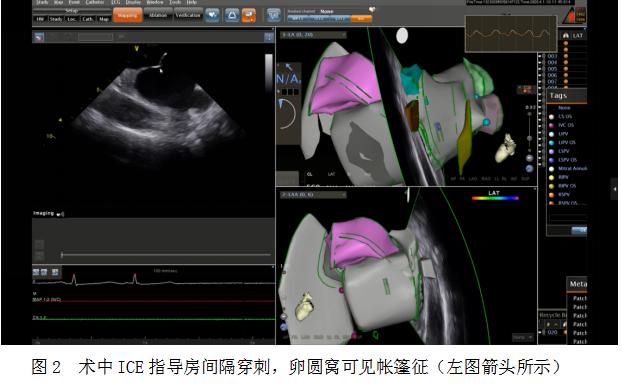Select the Mitral Annulus tag
622x385 pixels.
(572, 169)
